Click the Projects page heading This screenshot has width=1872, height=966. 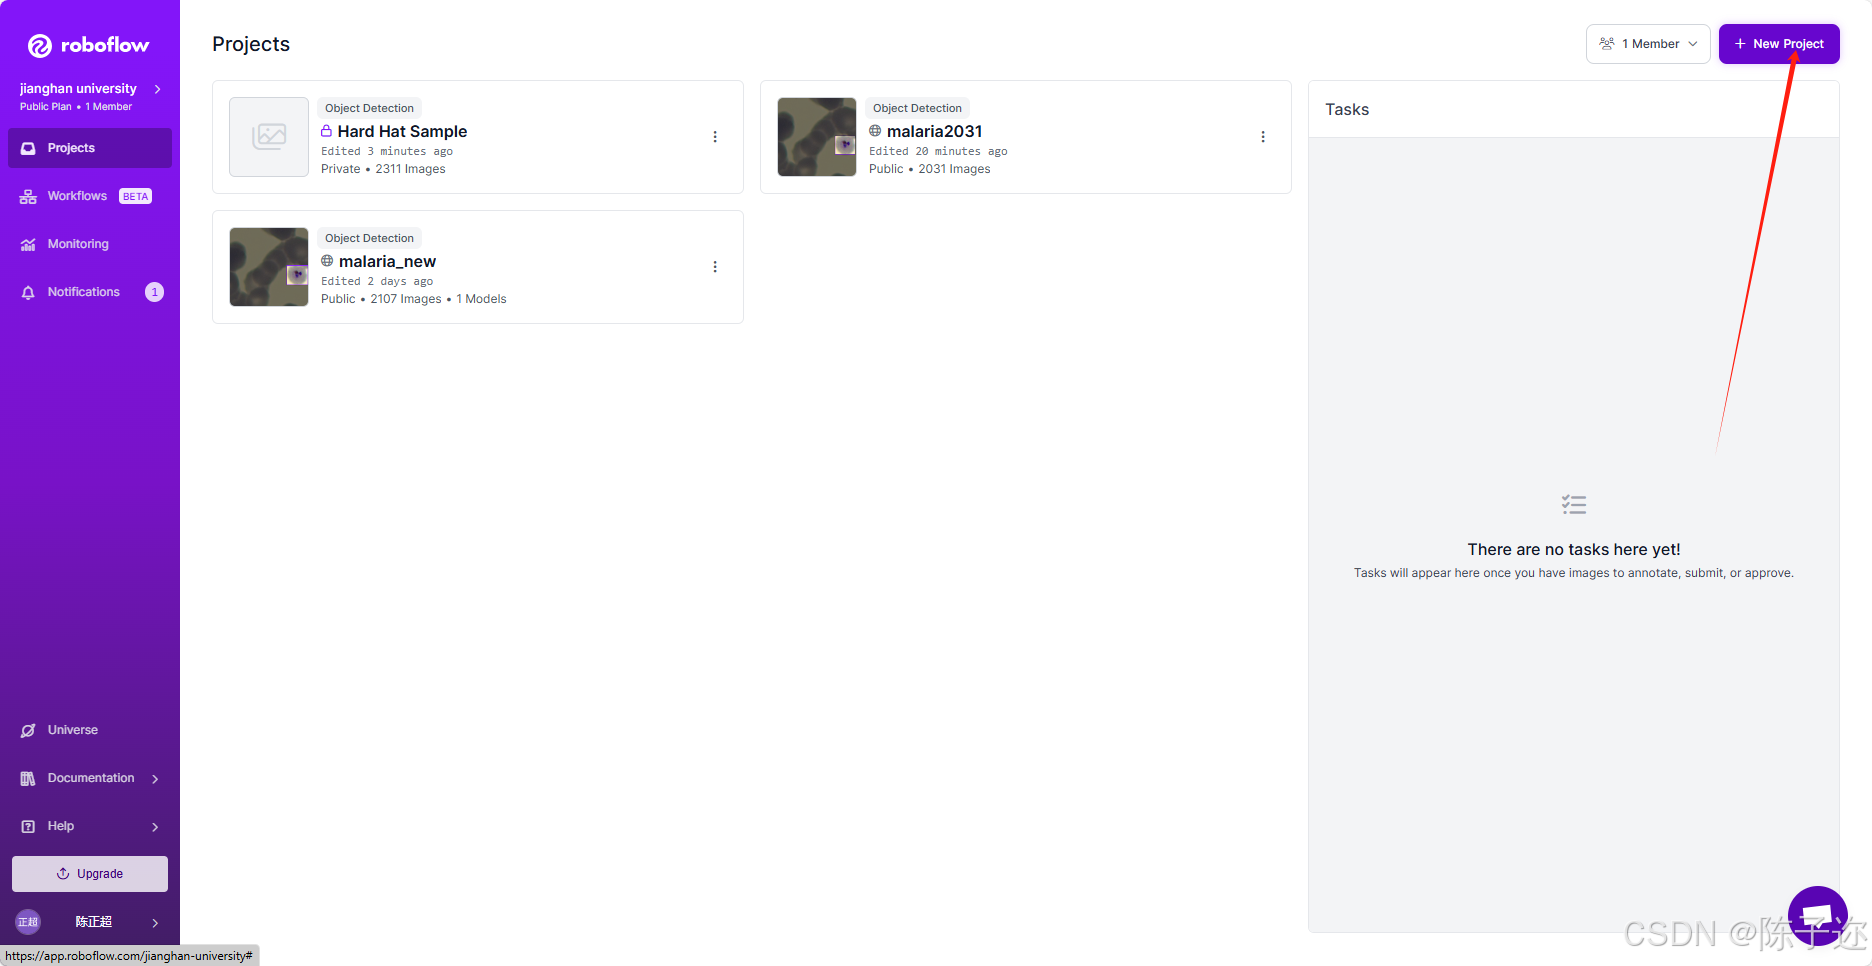pos(251,44)
